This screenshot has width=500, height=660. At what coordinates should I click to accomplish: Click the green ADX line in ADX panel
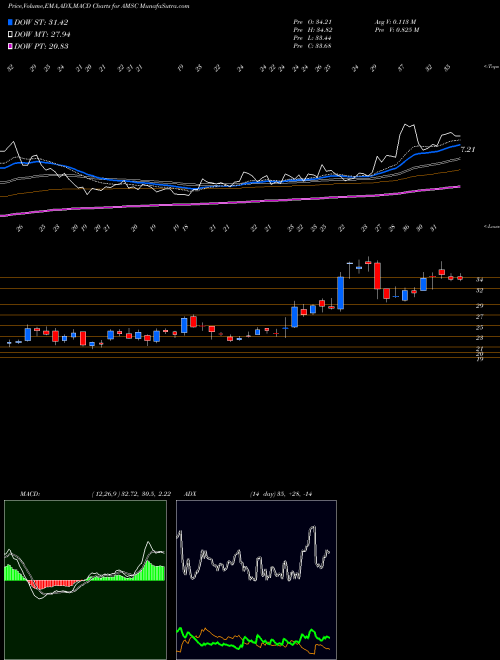click(253, 640)
